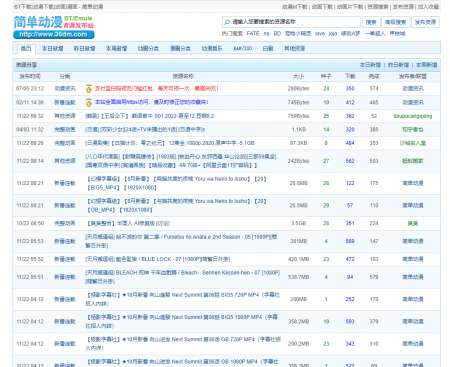
Task: Open the Fumetsu no Anata e 2nd Season entry
Action: [x=181, y=241]
